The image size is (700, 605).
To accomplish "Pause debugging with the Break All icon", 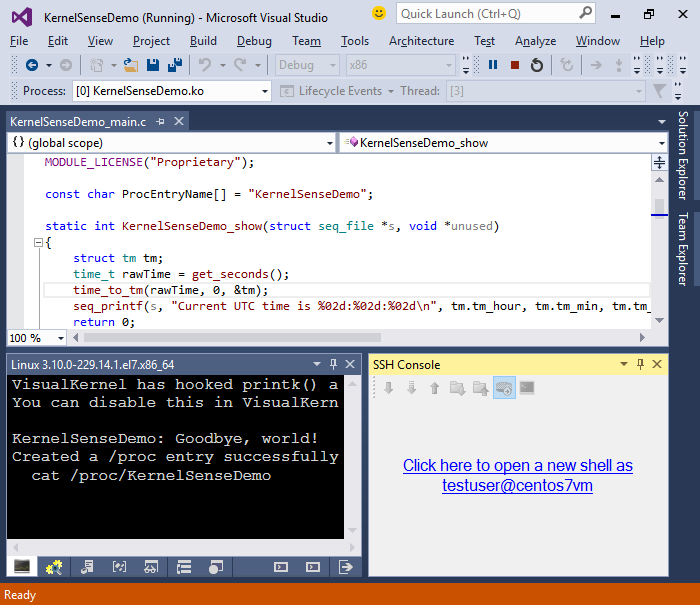I will [493, 65].
